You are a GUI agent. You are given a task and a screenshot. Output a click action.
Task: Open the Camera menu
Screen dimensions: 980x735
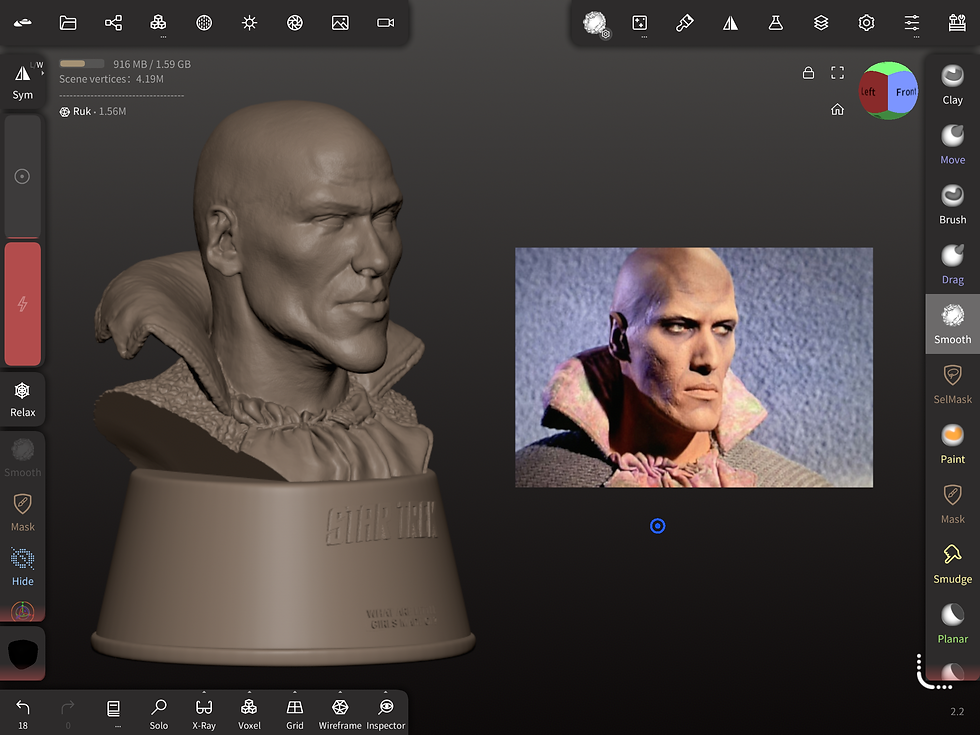386,23
